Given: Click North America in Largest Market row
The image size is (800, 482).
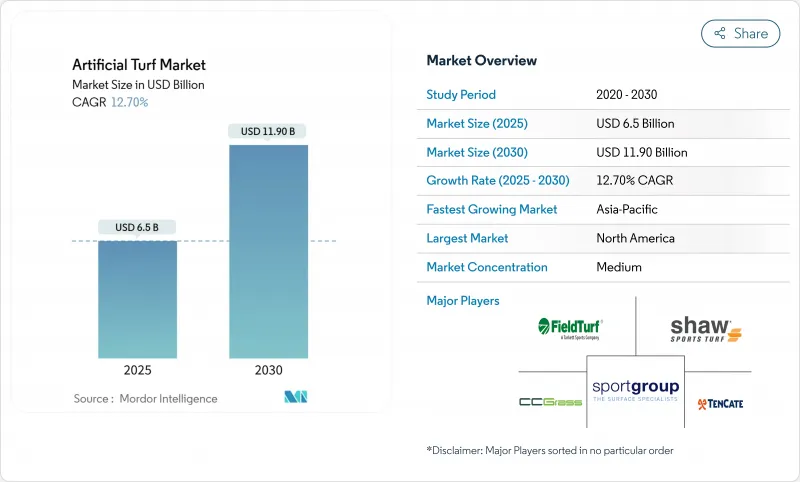Looking at the screenshot, I should click(x=635, y=239).
